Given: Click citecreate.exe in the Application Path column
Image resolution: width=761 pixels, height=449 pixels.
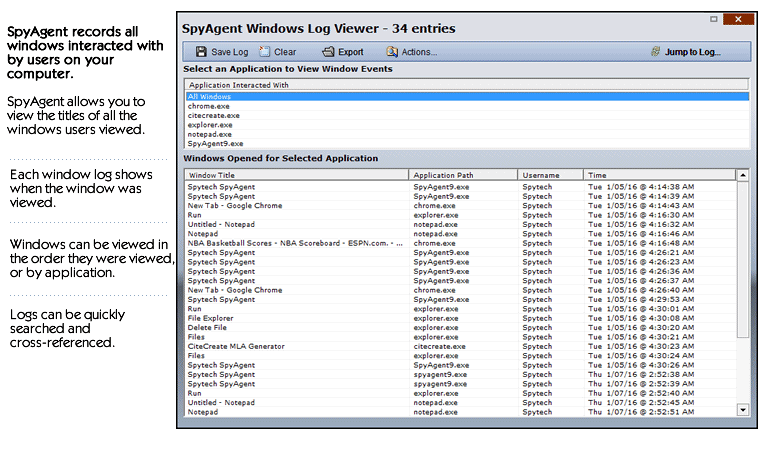Looking at the screenshot, I should click(x=439, y=347).
